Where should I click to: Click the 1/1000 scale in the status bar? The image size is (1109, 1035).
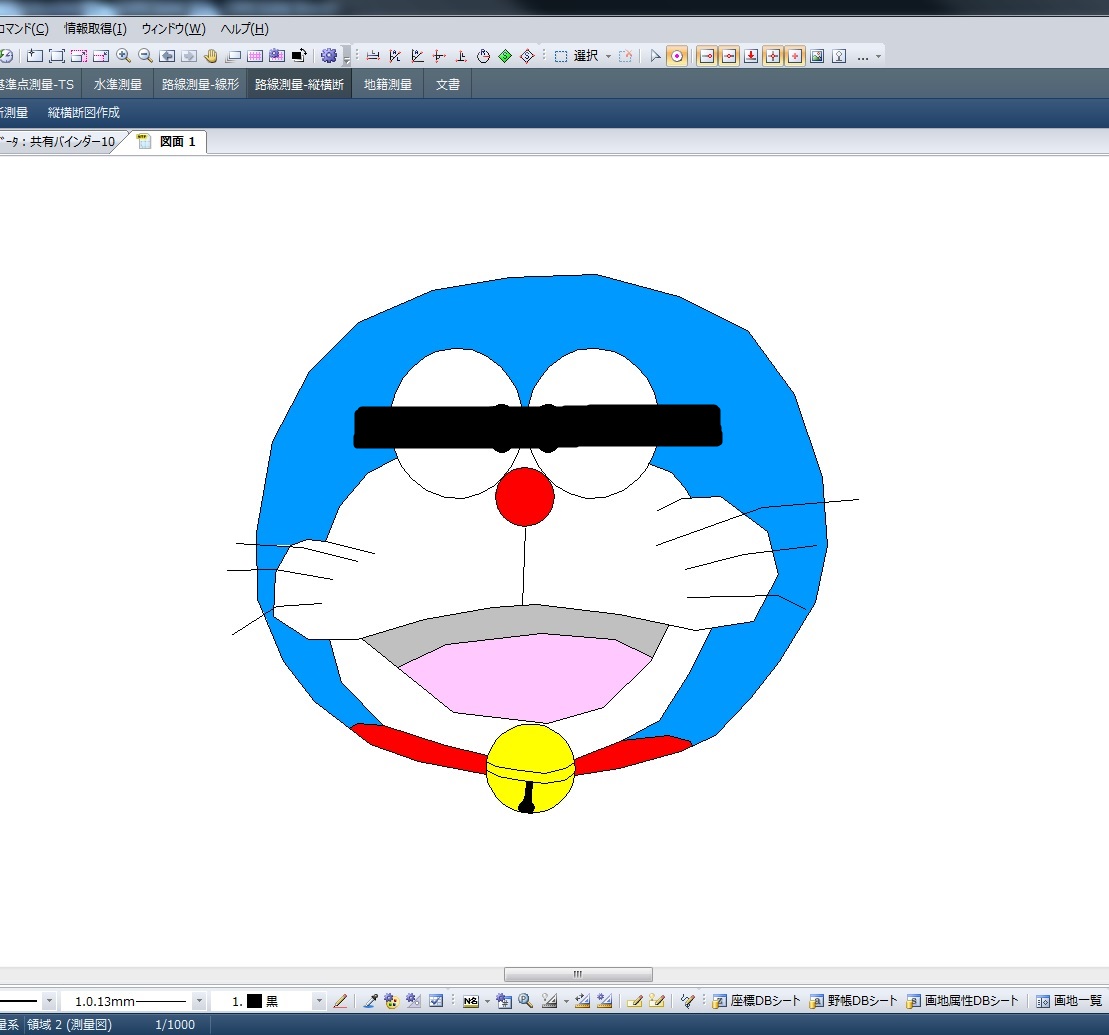[175, 1024]
